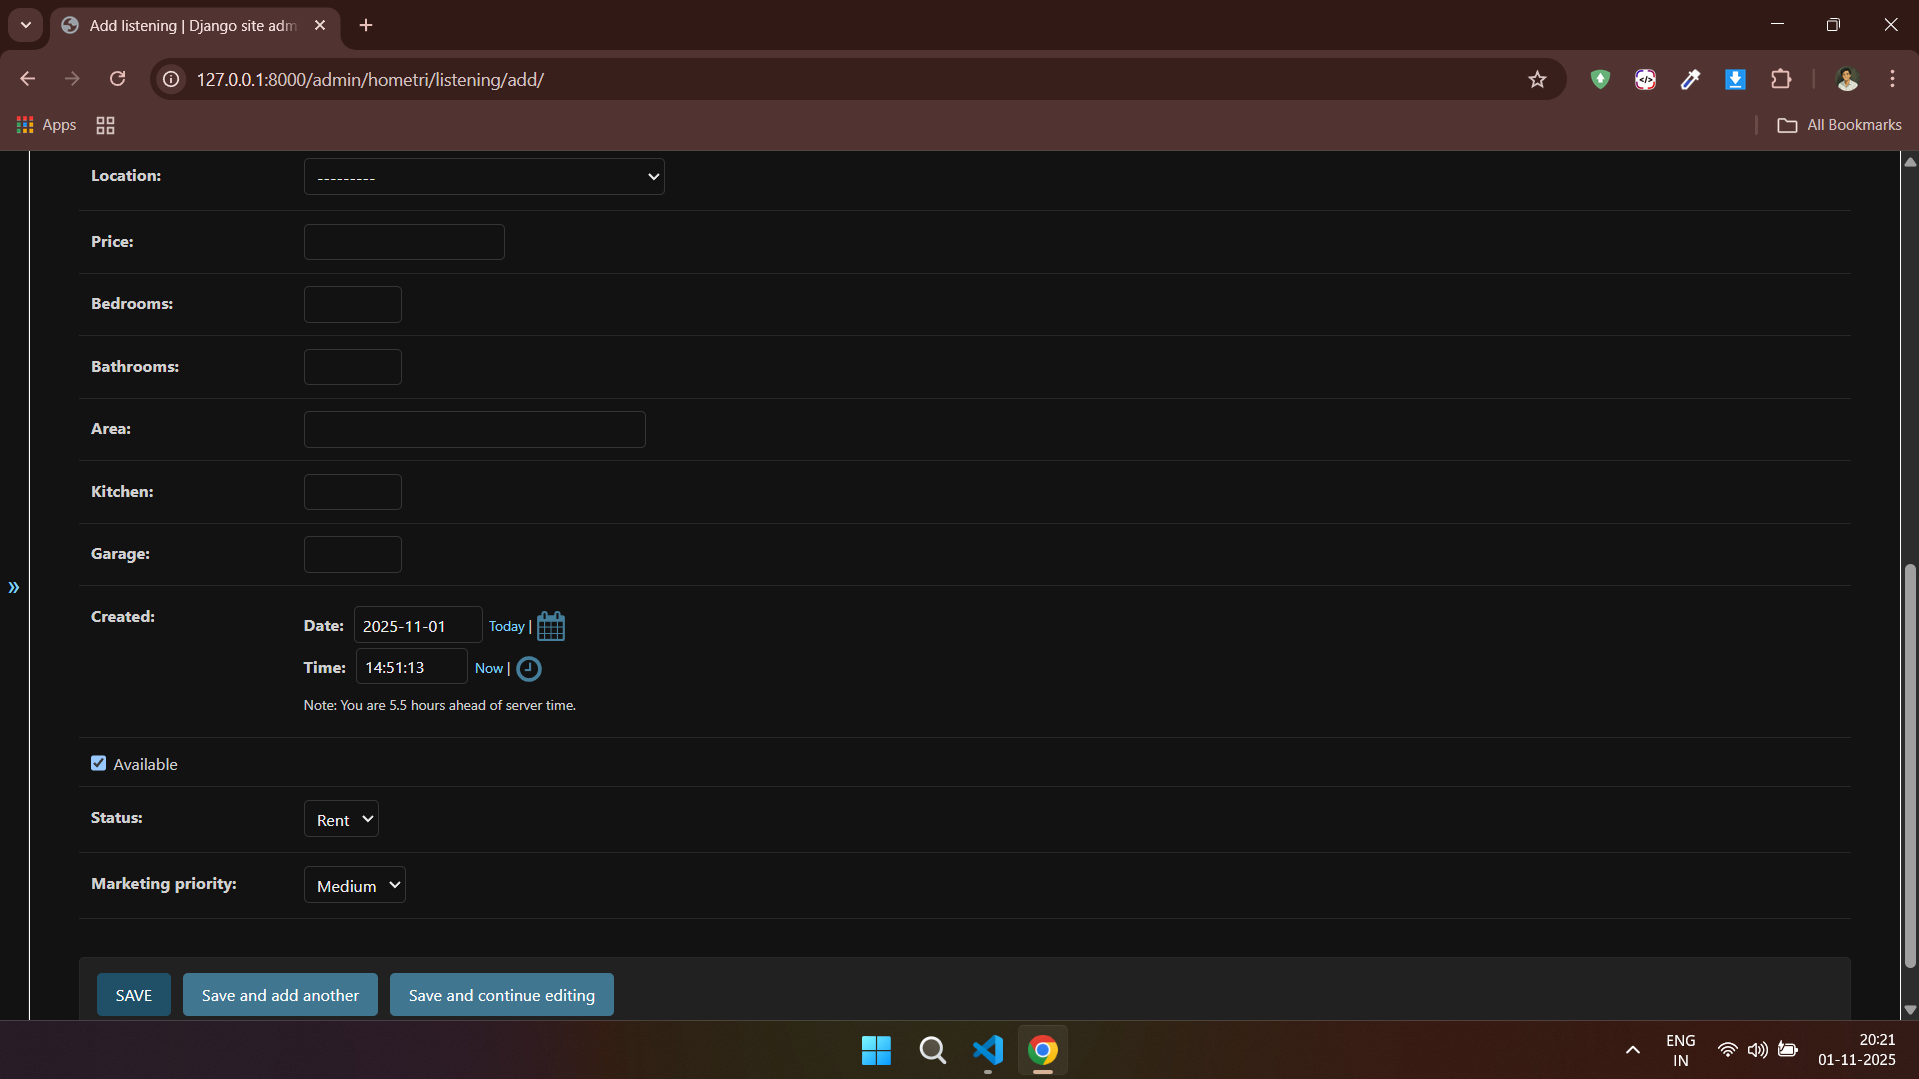This screenshot has width=1919, height=1079.
Task: Open Windows Search from the taskbar
Action: click(932, 1050)
